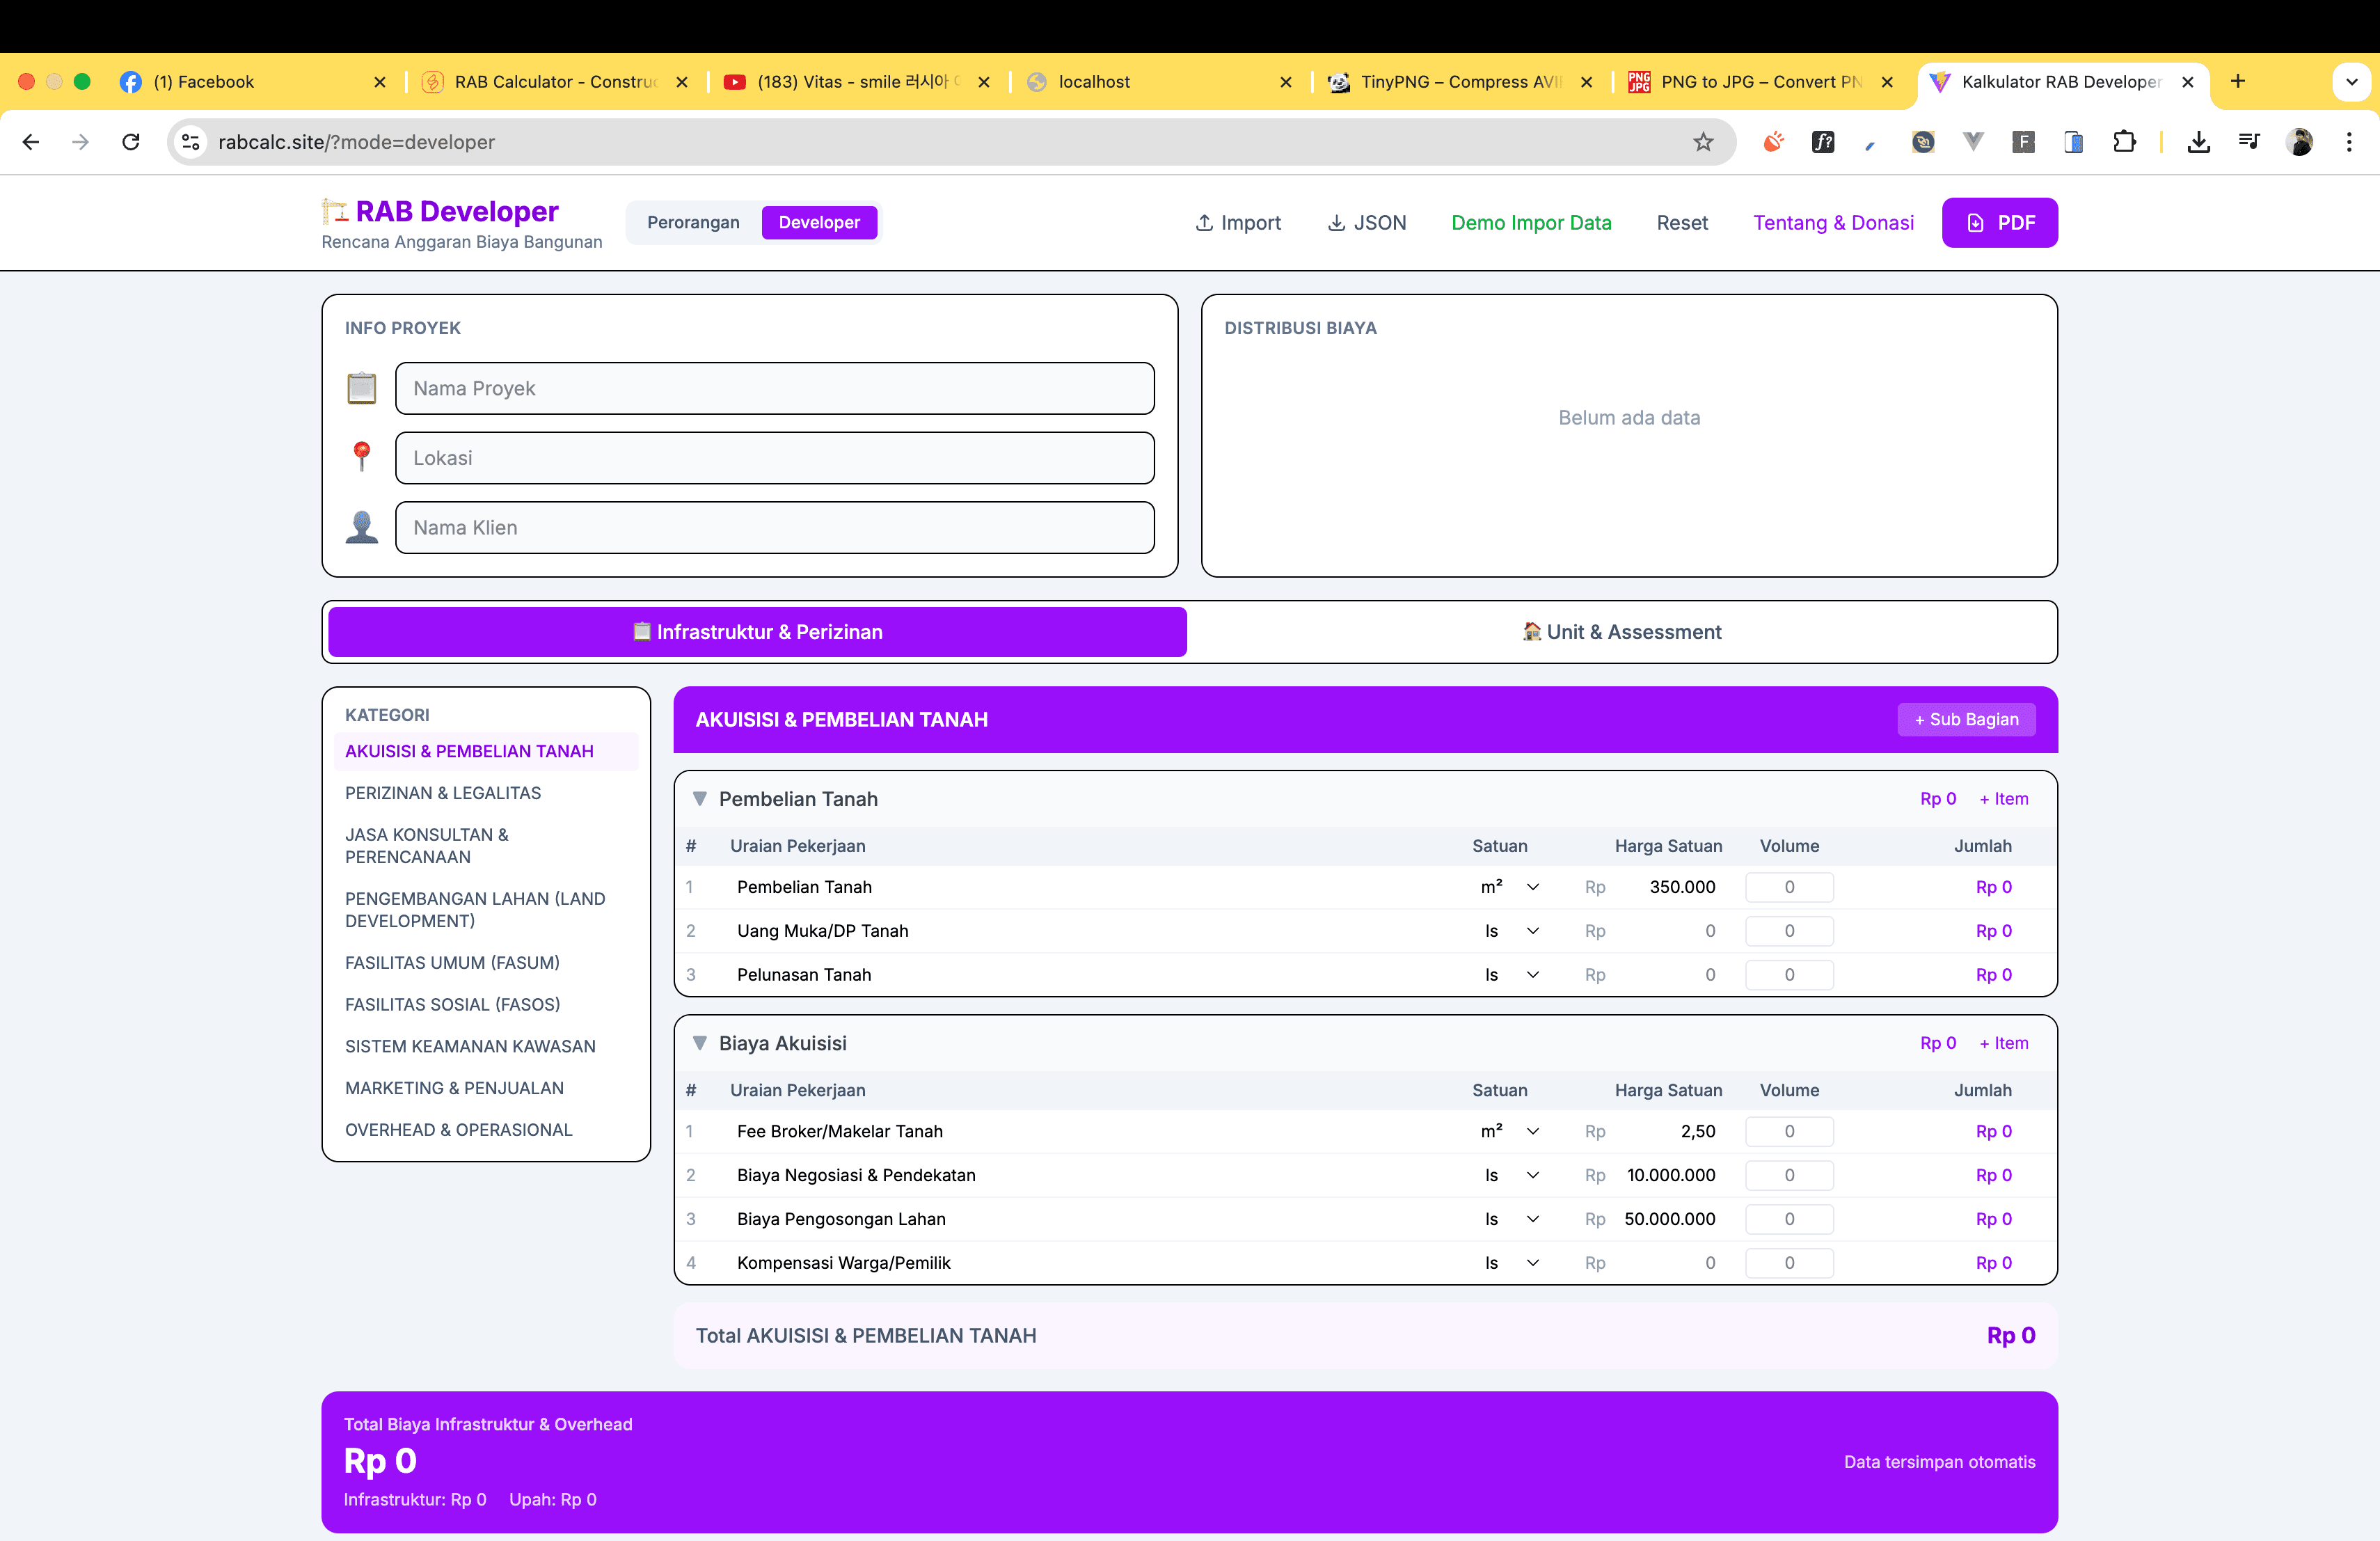The image size is (2380, 1541).
Task: Reload the page using refresh icon
Action: pyautogui.click(x=130, y=142)
